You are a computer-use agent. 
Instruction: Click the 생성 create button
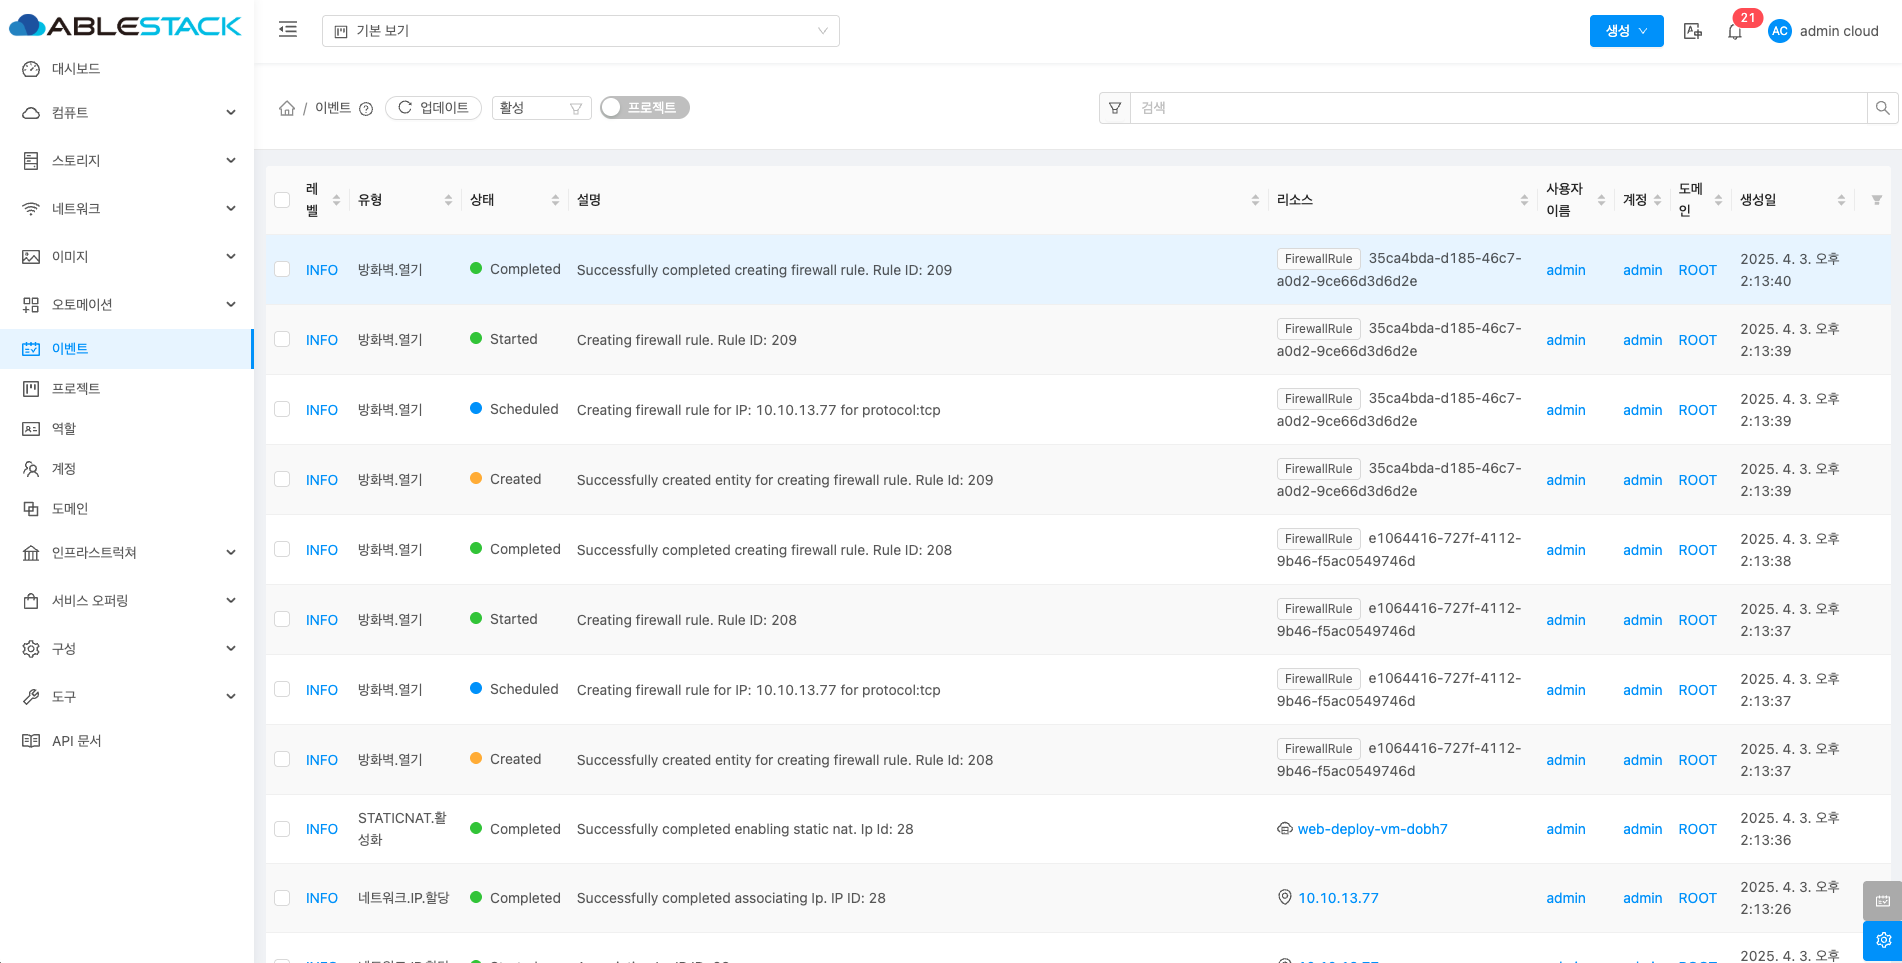[x=1626, y=31]
